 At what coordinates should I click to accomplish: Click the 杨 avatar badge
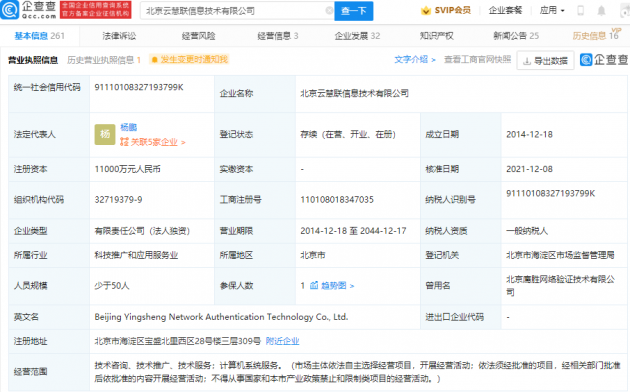(x=105, y=135)
